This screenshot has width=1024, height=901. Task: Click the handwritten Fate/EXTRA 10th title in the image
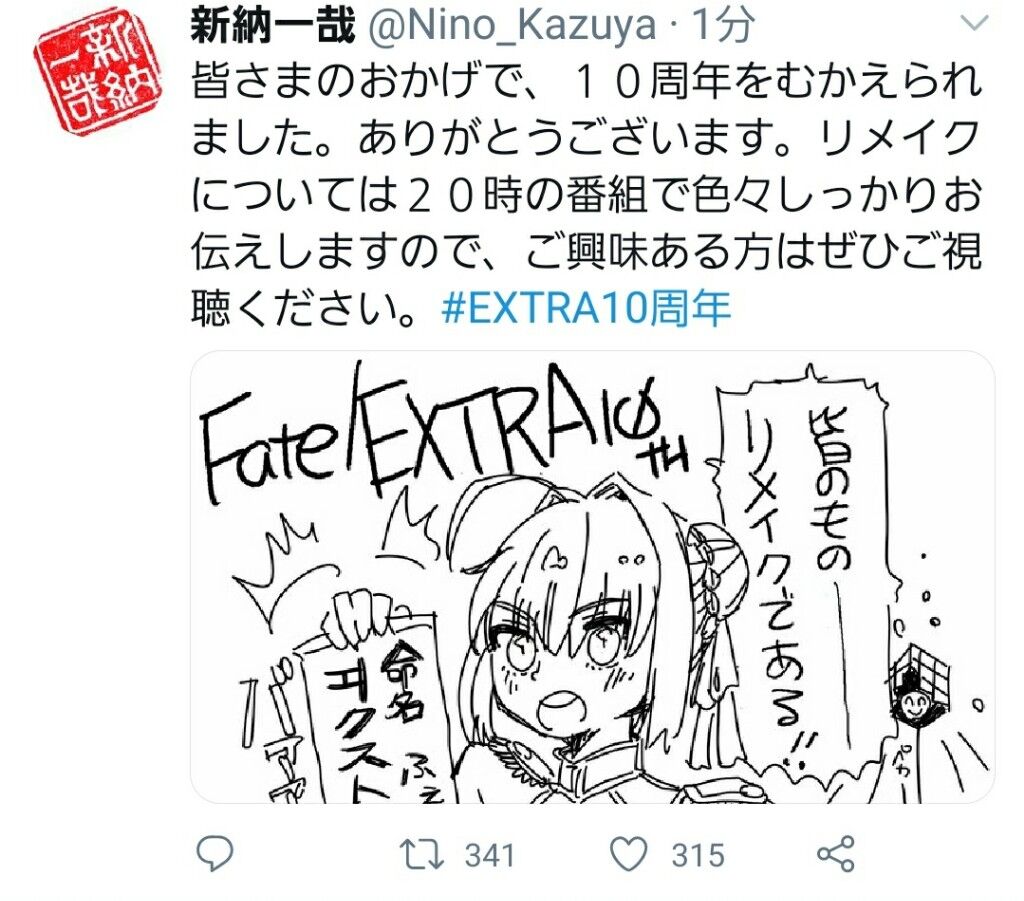point(444,437)
